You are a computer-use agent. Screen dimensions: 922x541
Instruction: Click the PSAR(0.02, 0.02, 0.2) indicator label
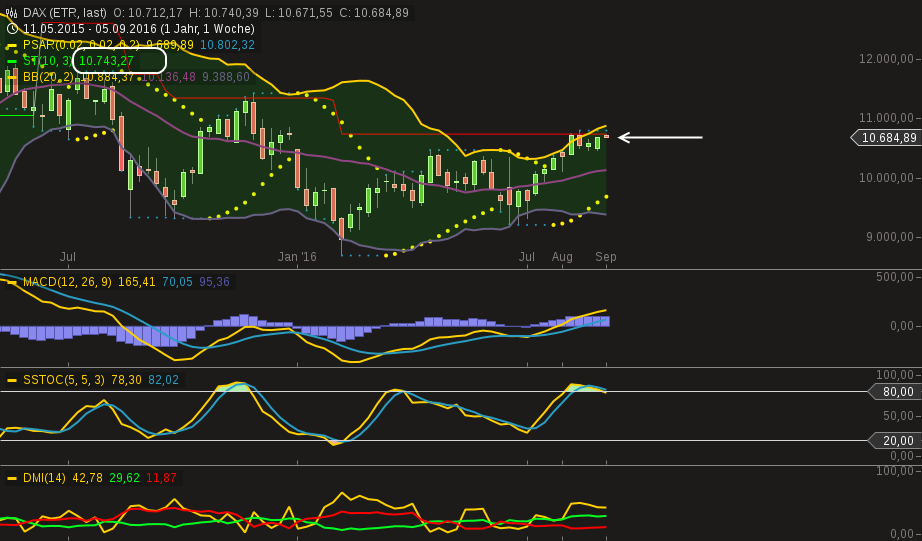(81, 45)
